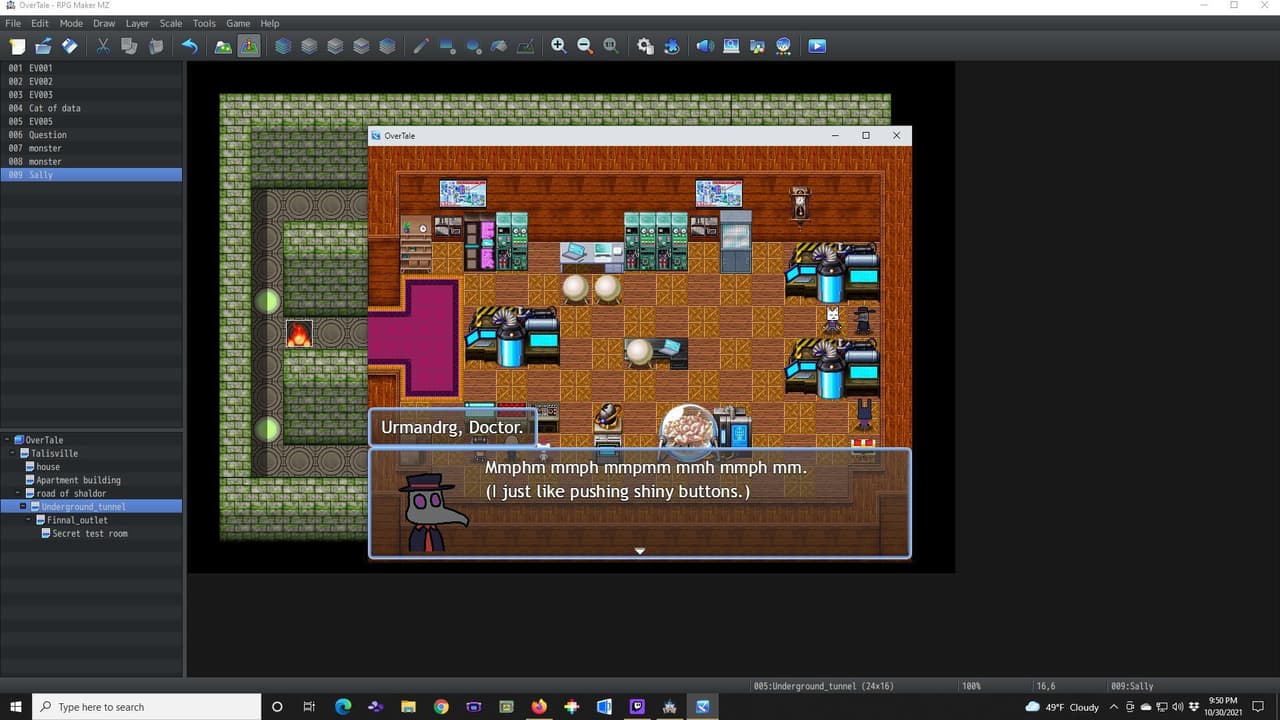
Task: Undo the last action with the blue arrow
Action: tap(189, 46)
